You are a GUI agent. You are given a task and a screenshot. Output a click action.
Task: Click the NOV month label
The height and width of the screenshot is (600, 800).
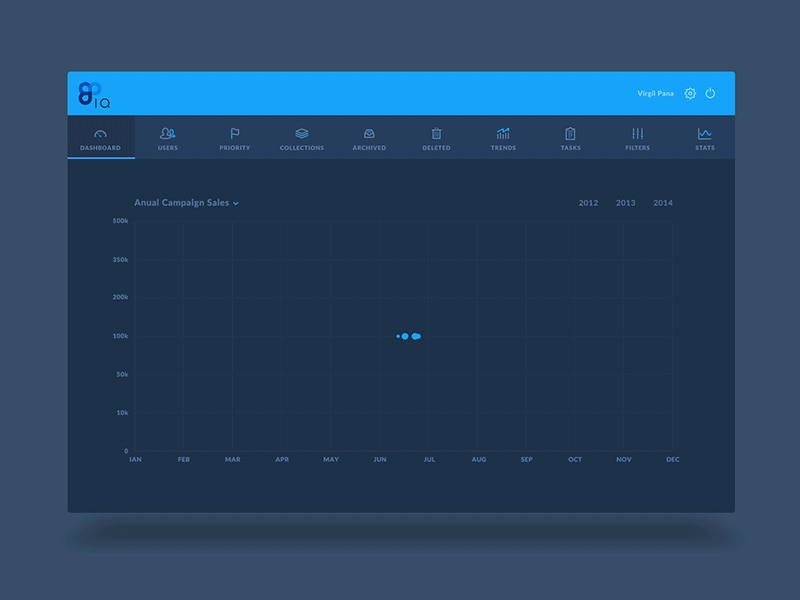[x=624, y=460]
